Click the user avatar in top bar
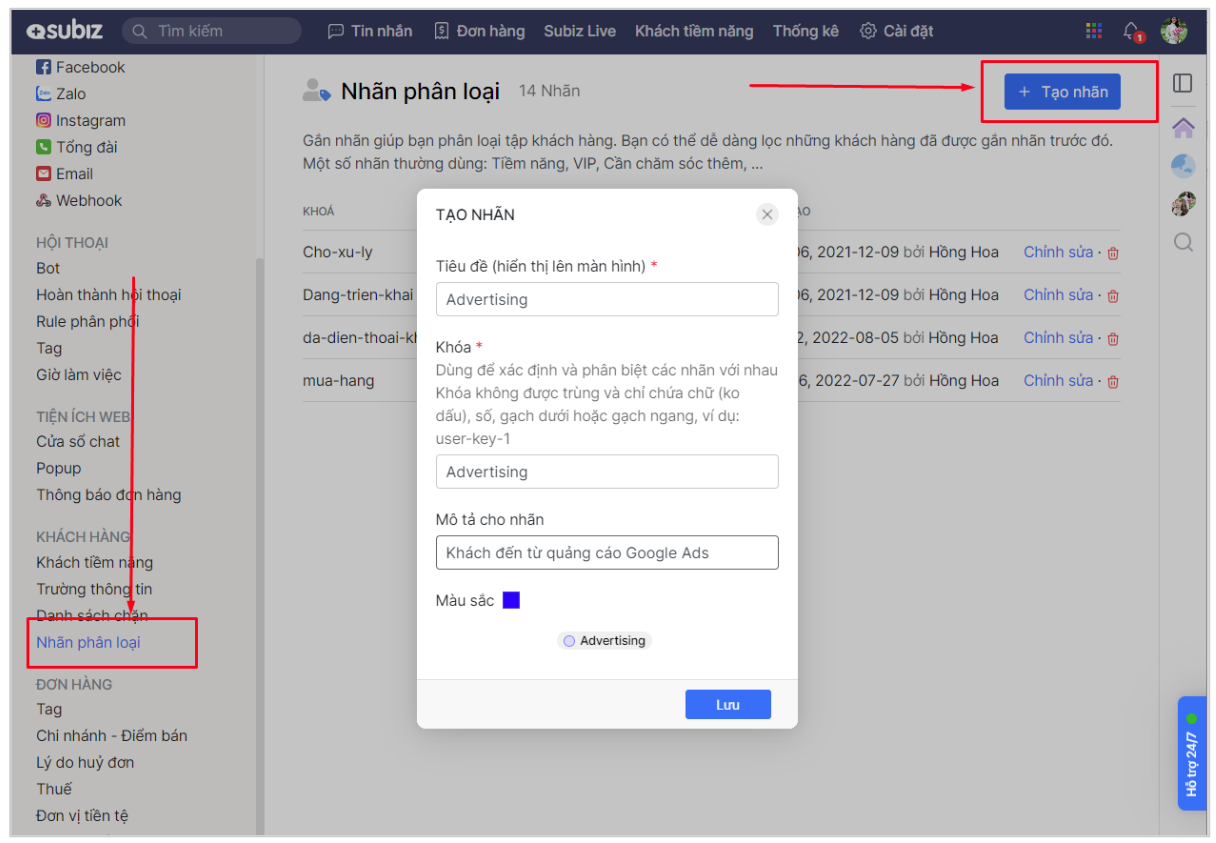 (x=1173, y=31)
